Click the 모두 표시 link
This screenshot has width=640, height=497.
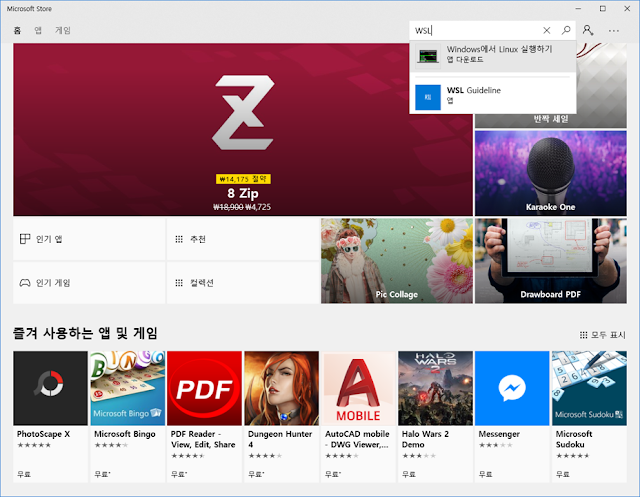(x=603, y=335)
